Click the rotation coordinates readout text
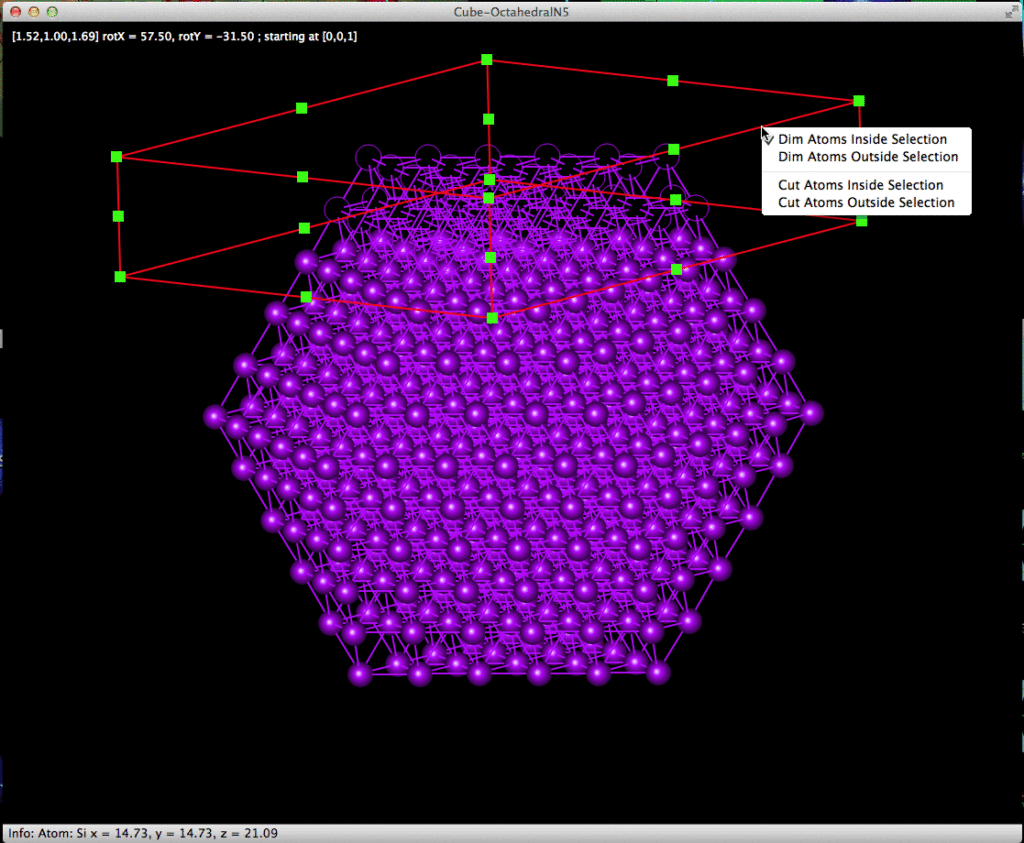The width and height of the screenshot is (1024, 843). point(184,37)
